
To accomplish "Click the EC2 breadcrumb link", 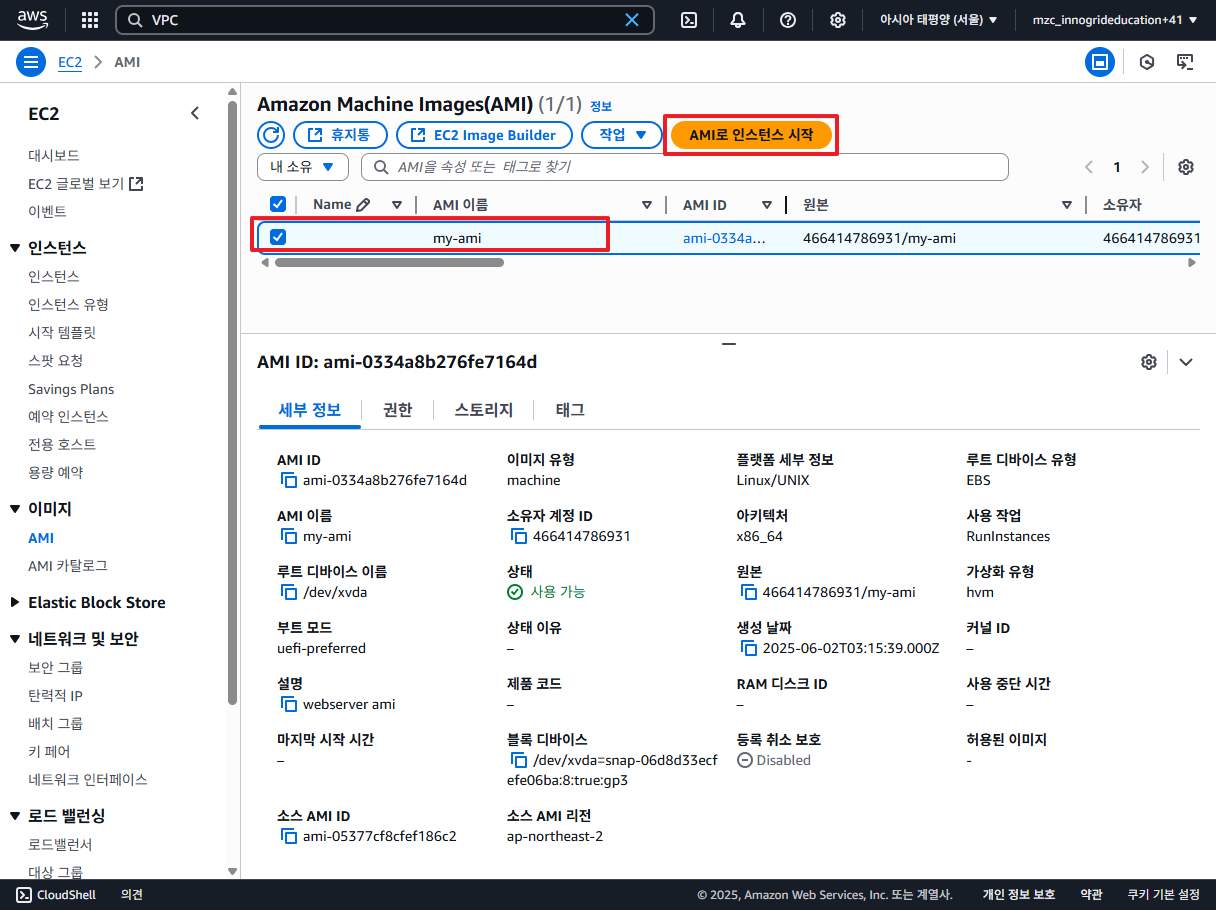I will pos(70,62).
